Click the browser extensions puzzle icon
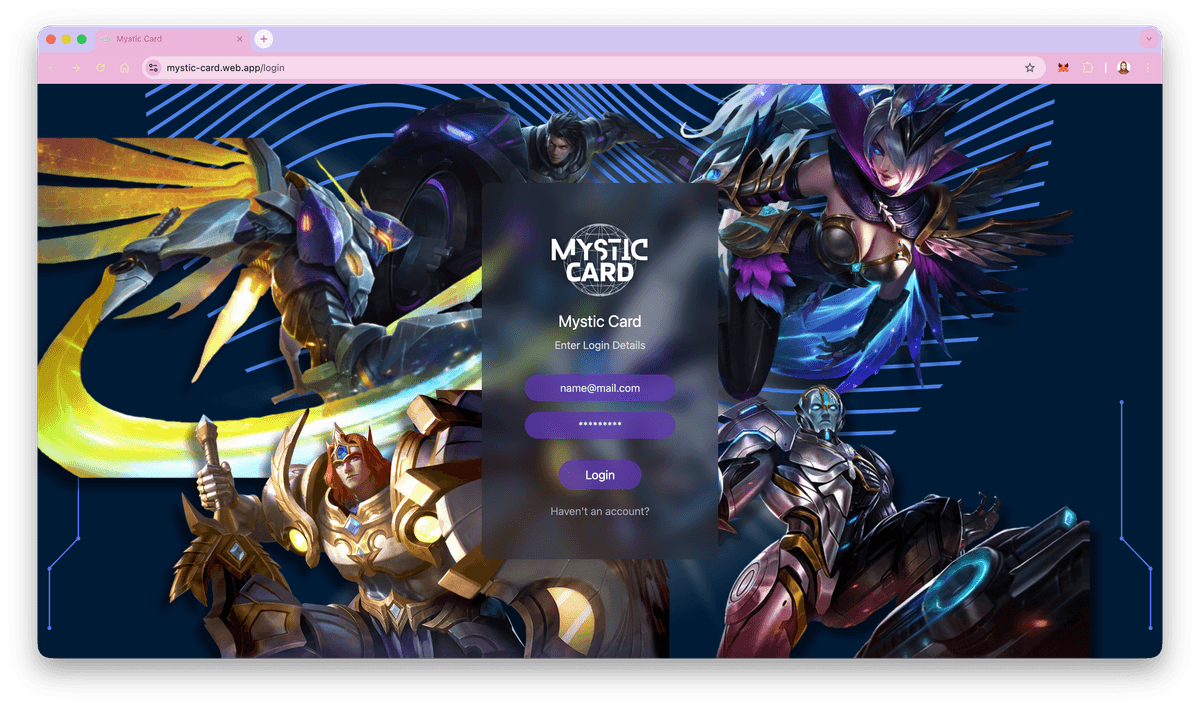This screenshot has height=708, width=1200. point(1089,67)
